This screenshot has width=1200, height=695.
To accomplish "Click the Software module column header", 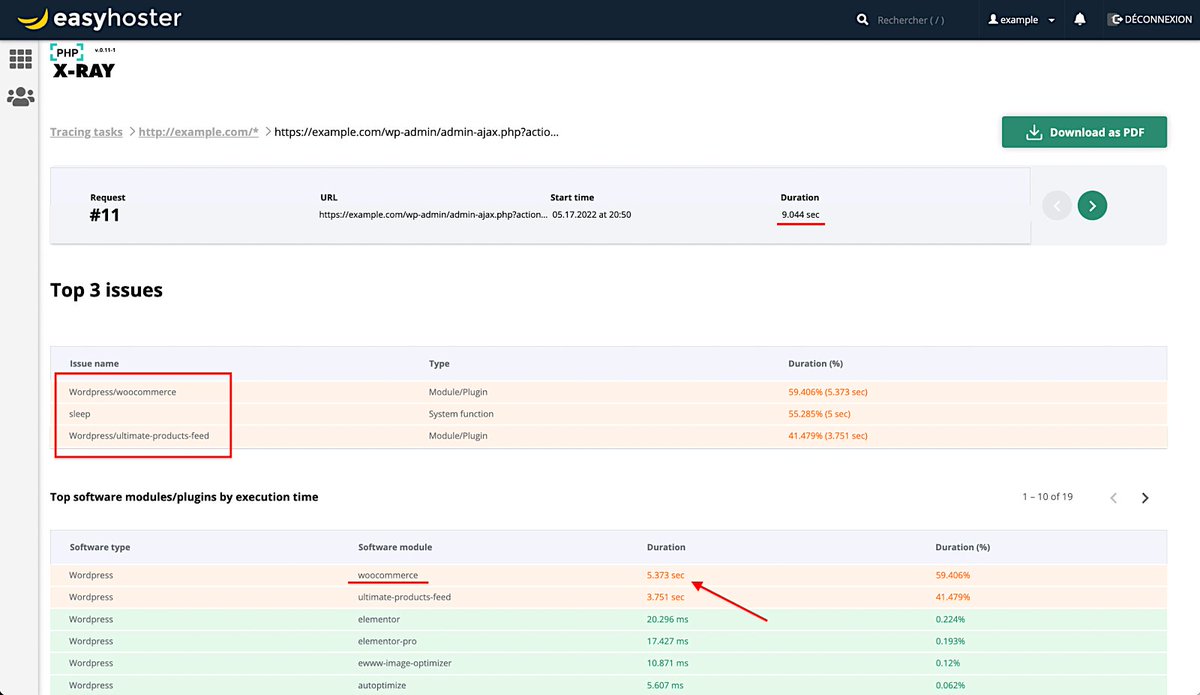I will 395,547.
